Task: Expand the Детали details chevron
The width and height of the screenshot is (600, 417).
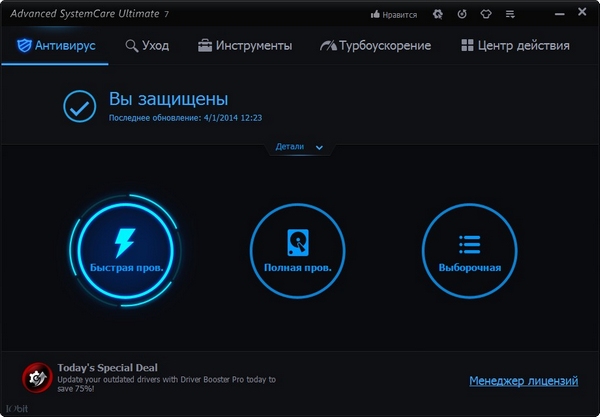Action: click(319, 147)
